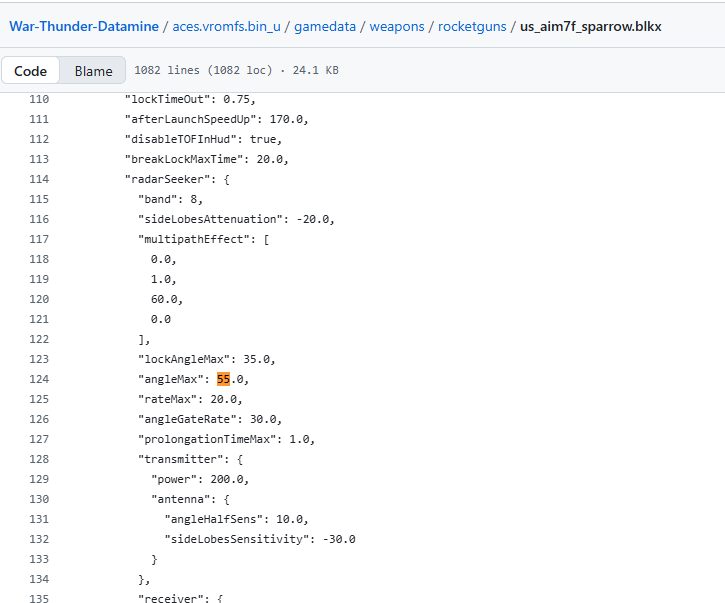This screenshot has width=725, height=603.
Task: Open the weapons folder breadcrumb link
Action: tap(396, 26)
